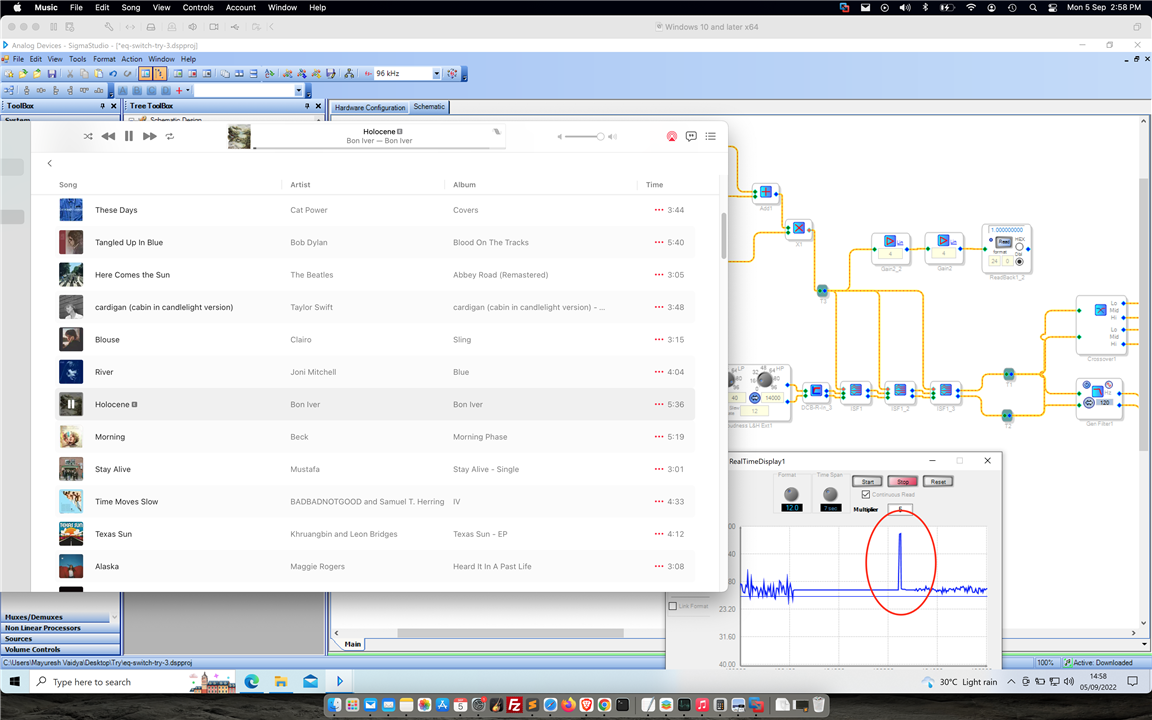Screen dimensions: 1152x720
Task: Select the Add1 adder block in schematic
Action: click(x=766, y=192)
